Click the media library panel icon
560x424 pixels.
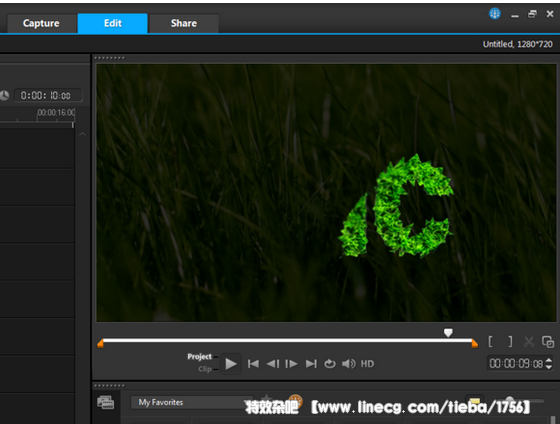pyautogui.click(x=106, y=403)
